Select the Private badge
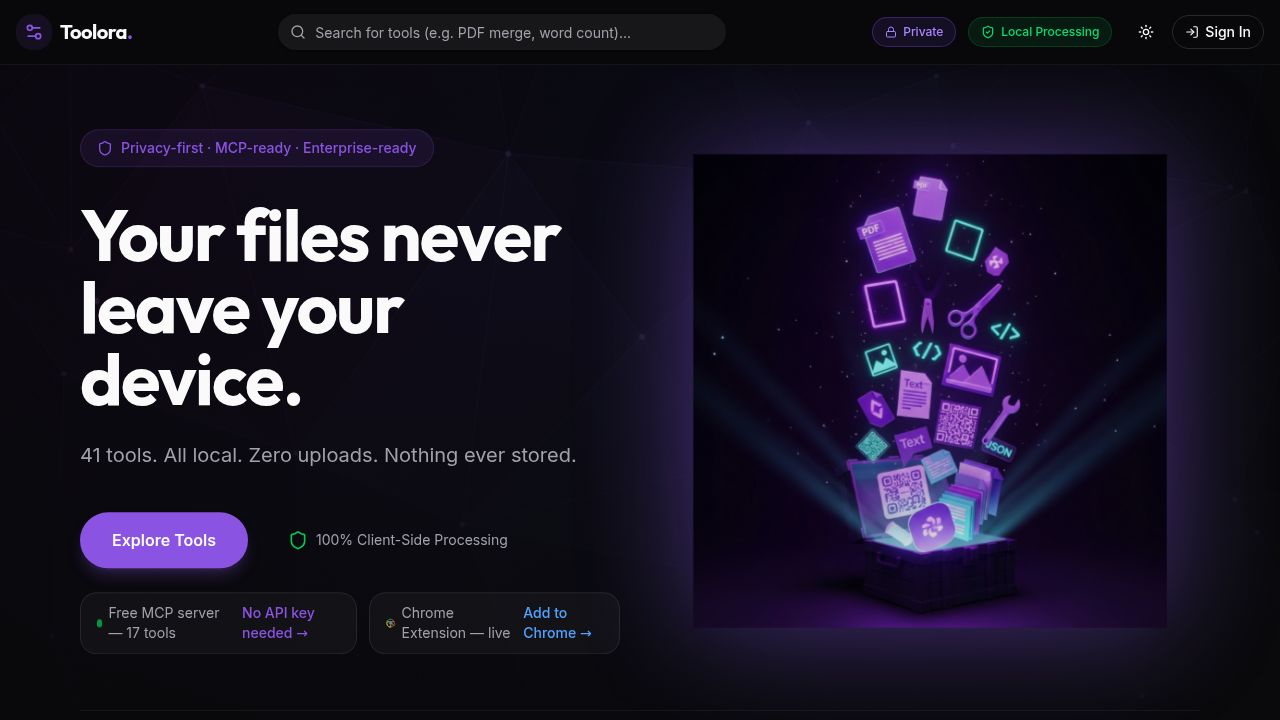 (x=914, y=32)
